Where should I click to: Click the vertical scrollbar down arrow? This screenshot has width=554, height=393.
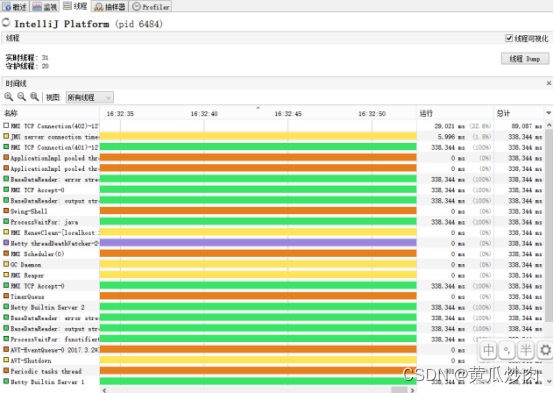549,381
